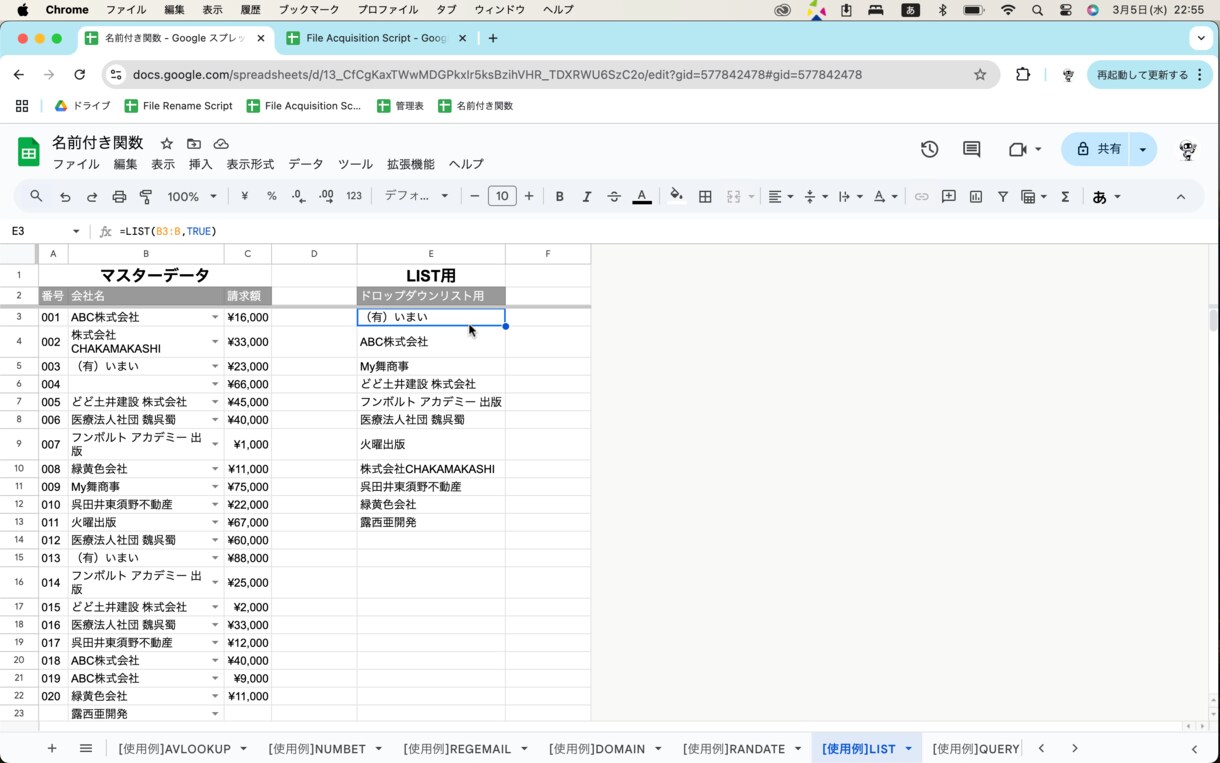The height and width of the screenshot is (763, 1220).
Task: Open the fill color picker
Action: click(x=677, y=197)
